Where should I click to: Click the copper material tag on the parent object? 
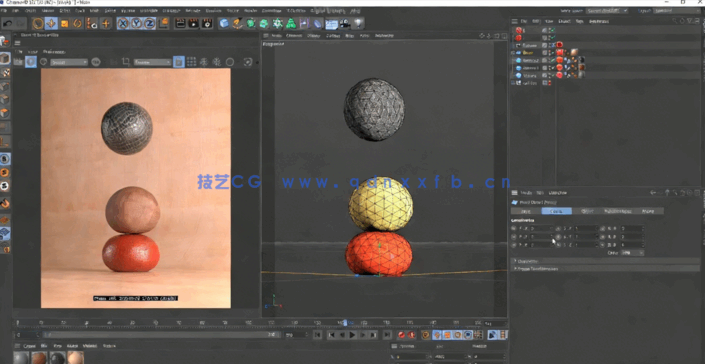click(x=575, y=53)
